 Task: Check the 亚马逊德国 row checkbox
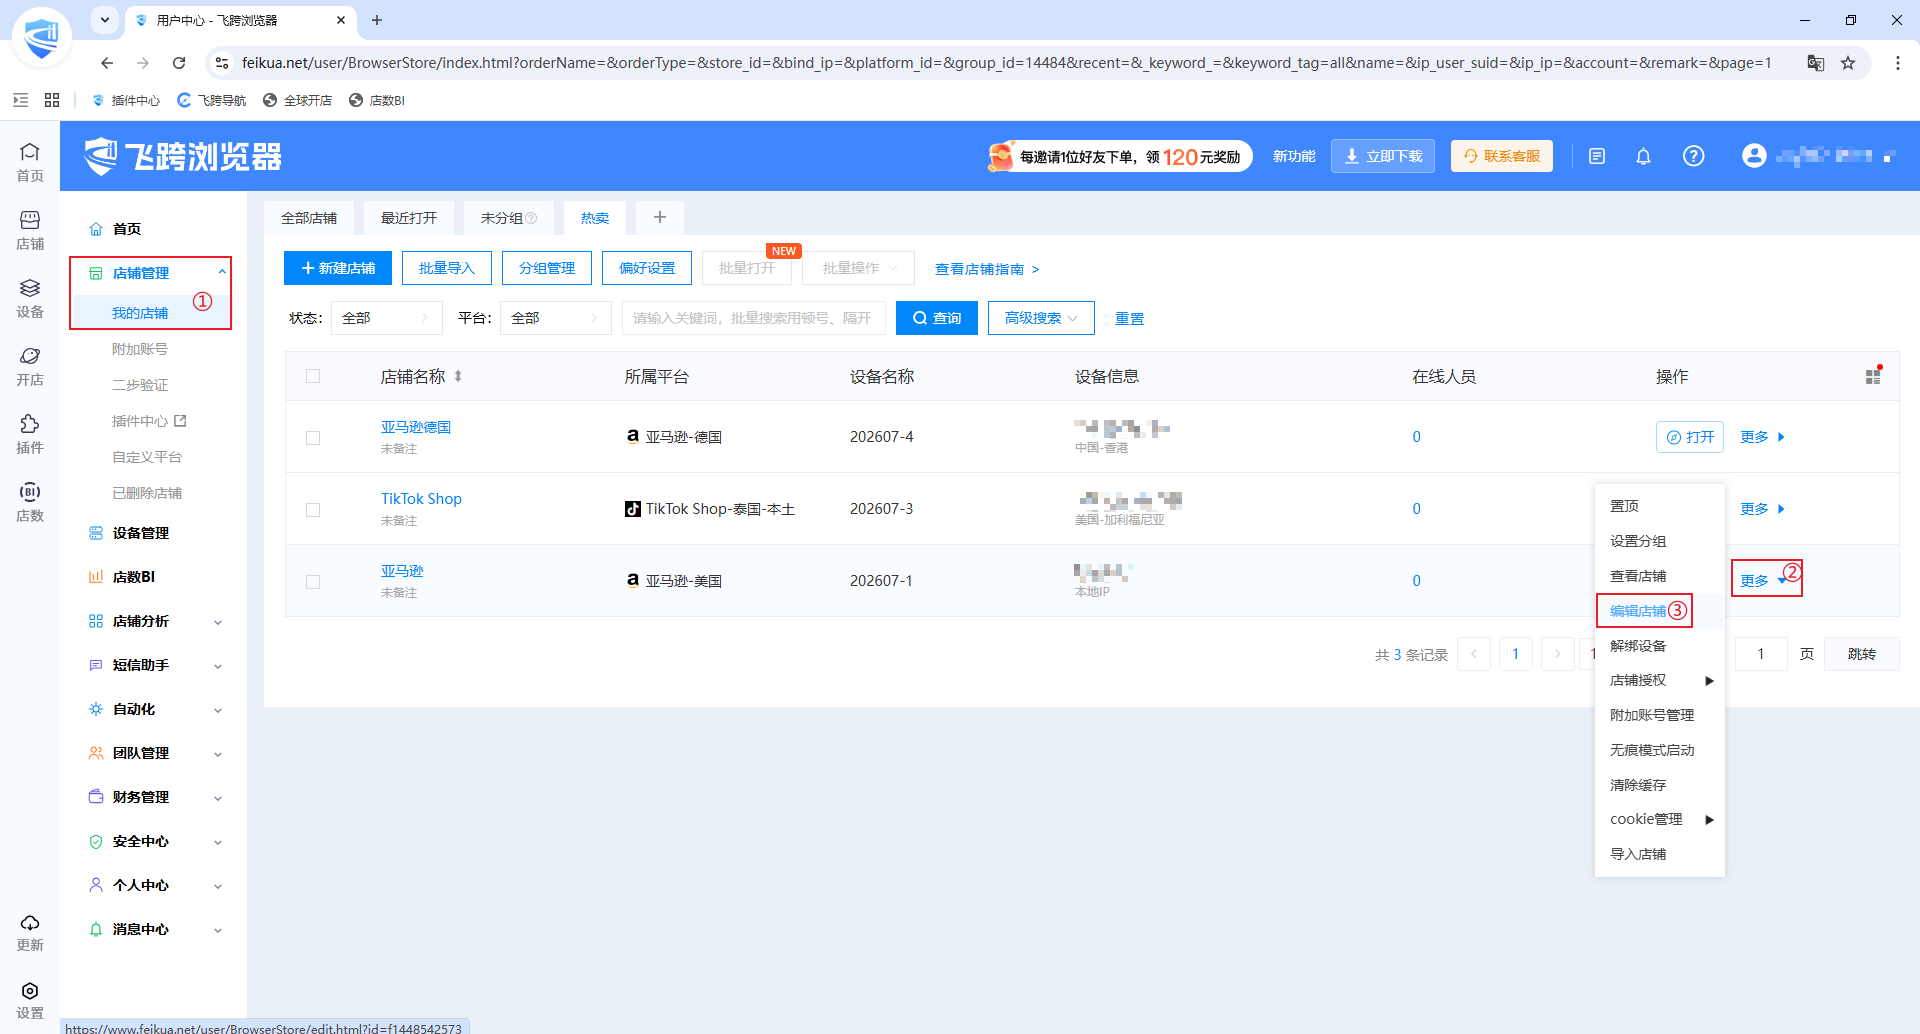[313, 437]
